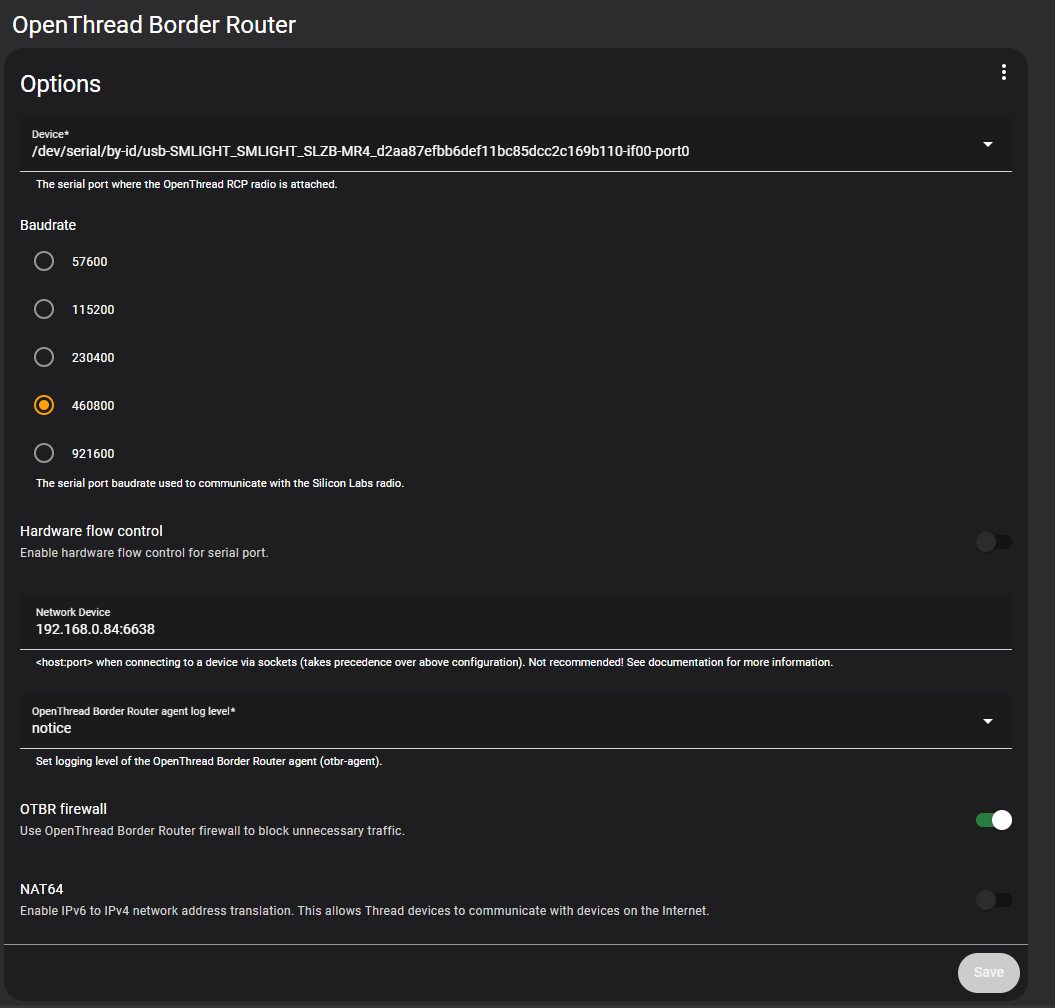Disable the OTBR firewall toggle
Screen dimensions: 1055x1008
click(x=993, y=820)
